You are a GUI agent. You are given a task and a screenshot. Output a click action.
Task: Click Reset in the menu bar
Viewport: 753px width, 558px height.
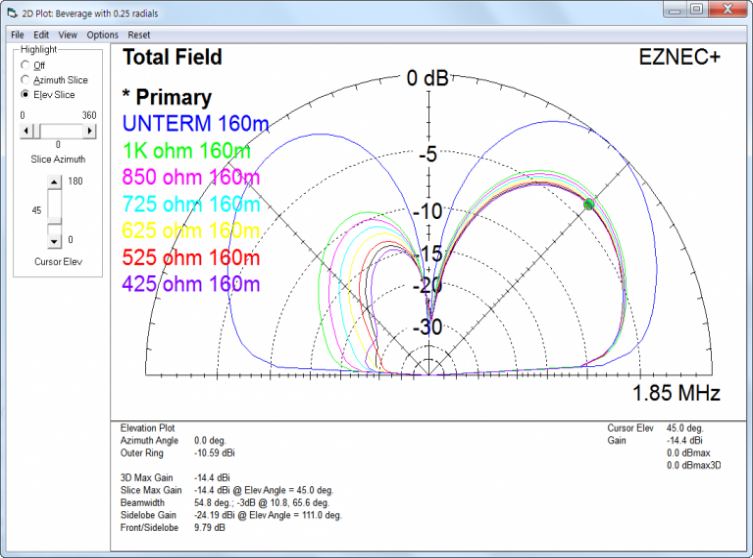coord(139,34)
